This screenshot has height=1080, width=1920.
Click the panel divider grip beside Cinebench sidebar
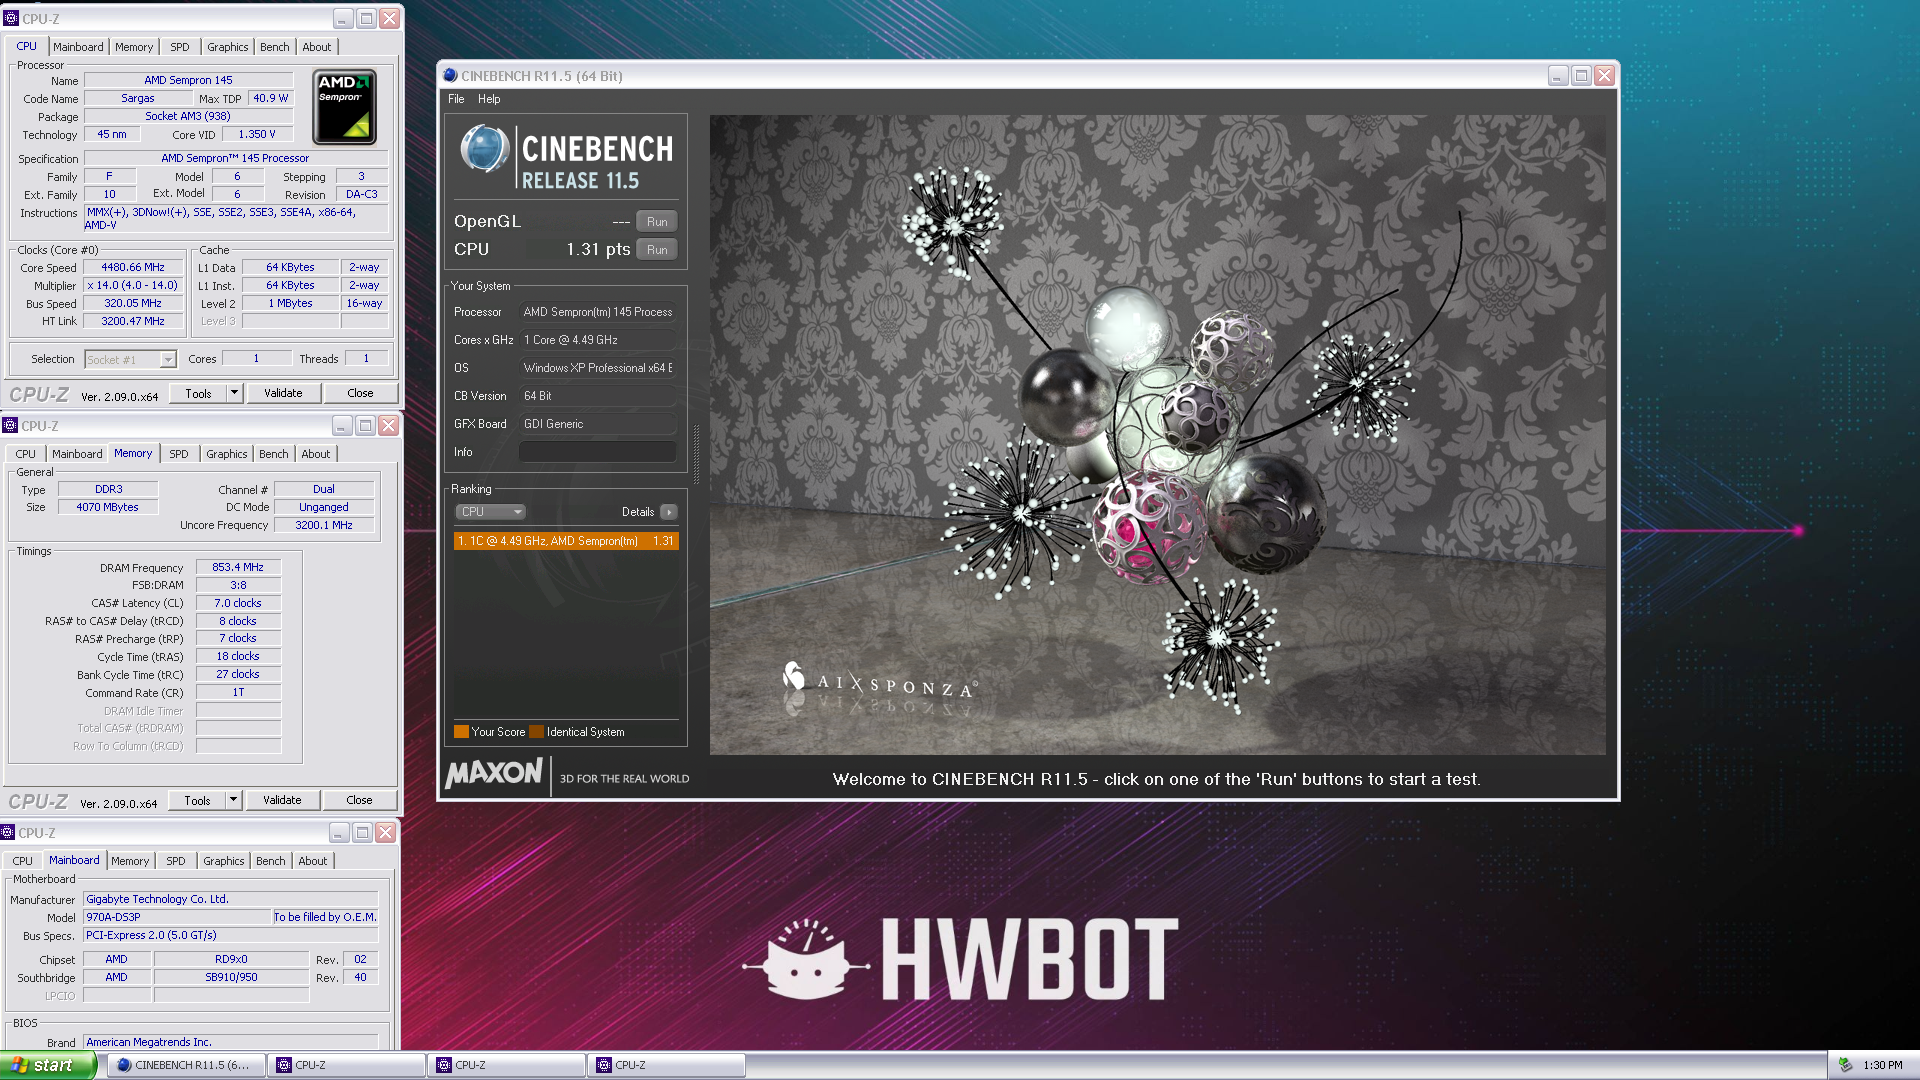(x=696, y=455)
